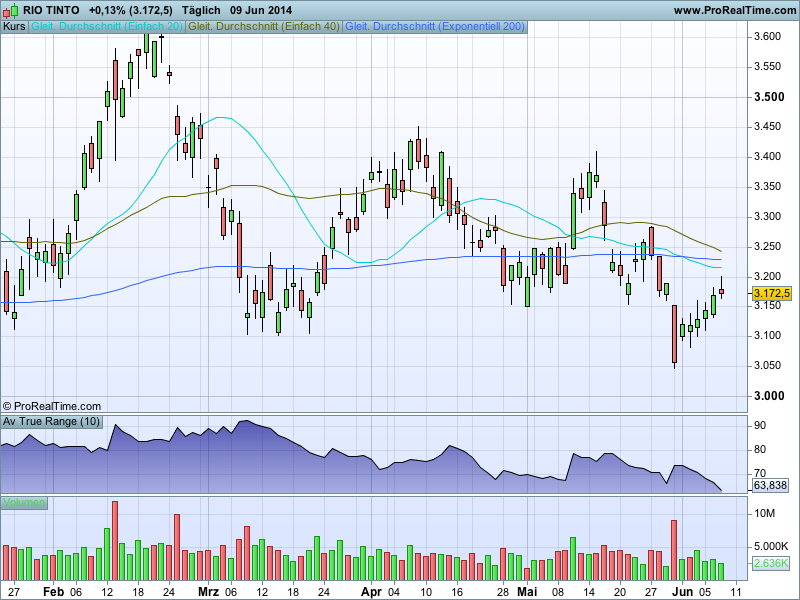Viewport: 800px width, 600px height.
Task: Click the yellow 3.172,5 price tag
Action: coord(771,293)
